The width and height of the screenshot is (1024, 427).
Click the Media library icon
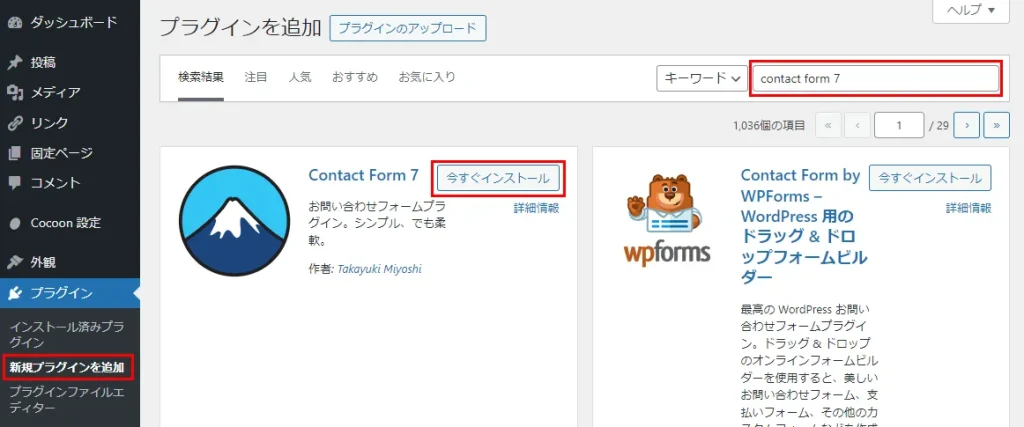click(x=14, y=93)
